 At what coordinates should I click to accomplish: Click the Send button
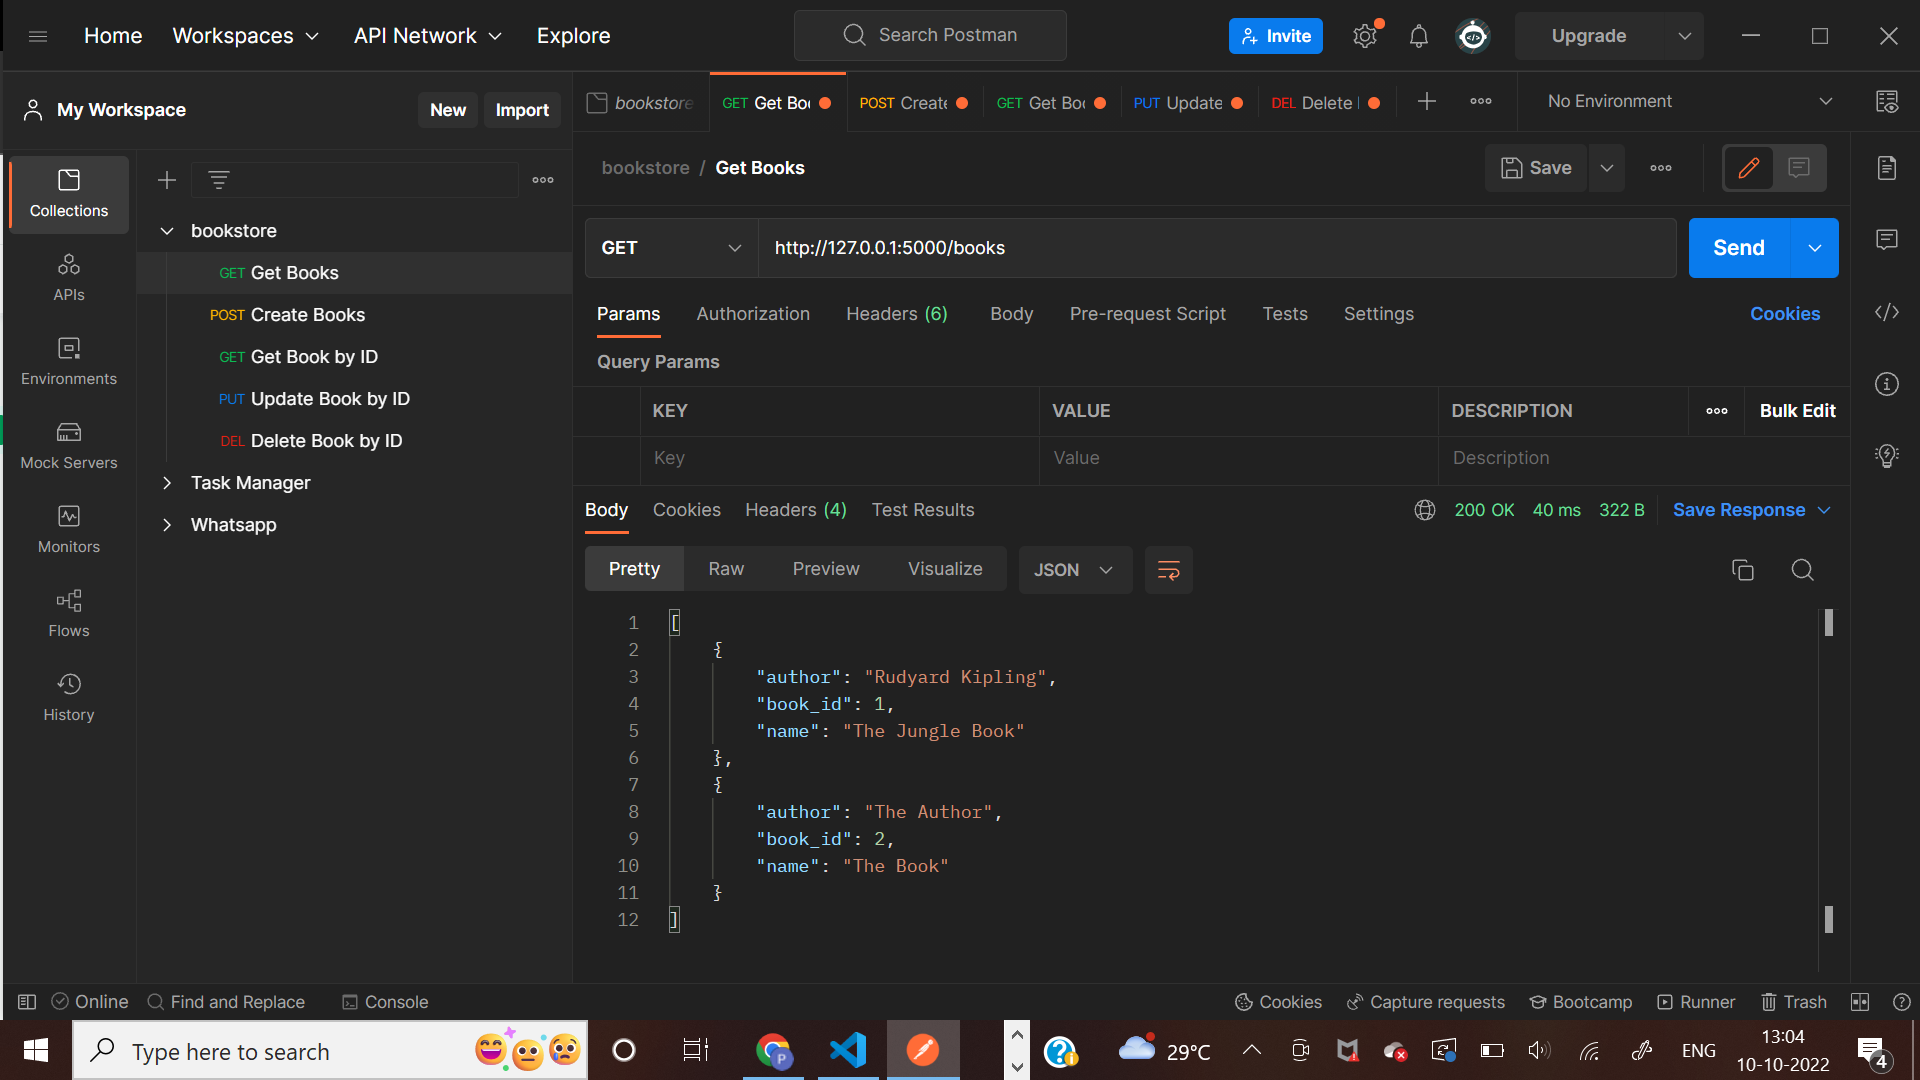pyautogui.click(x=1738, y=247)
